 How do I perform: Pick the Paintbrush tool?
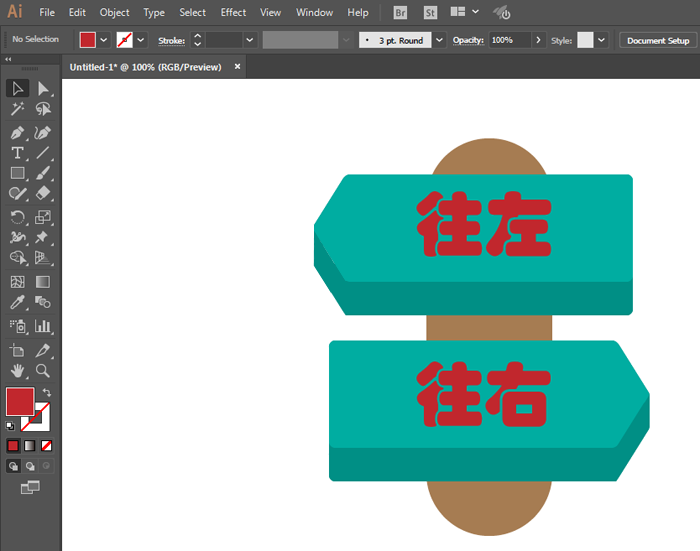click(43, 173)
